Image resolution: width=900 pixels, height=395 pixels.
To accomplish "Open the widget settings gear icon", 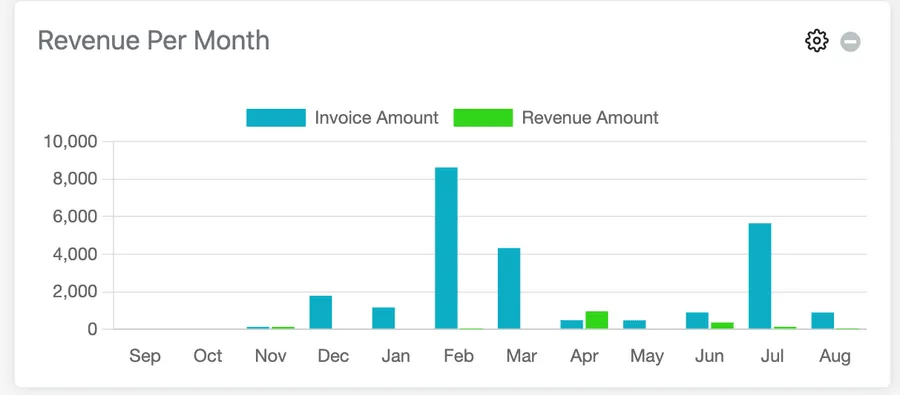I will coord(816,41).
